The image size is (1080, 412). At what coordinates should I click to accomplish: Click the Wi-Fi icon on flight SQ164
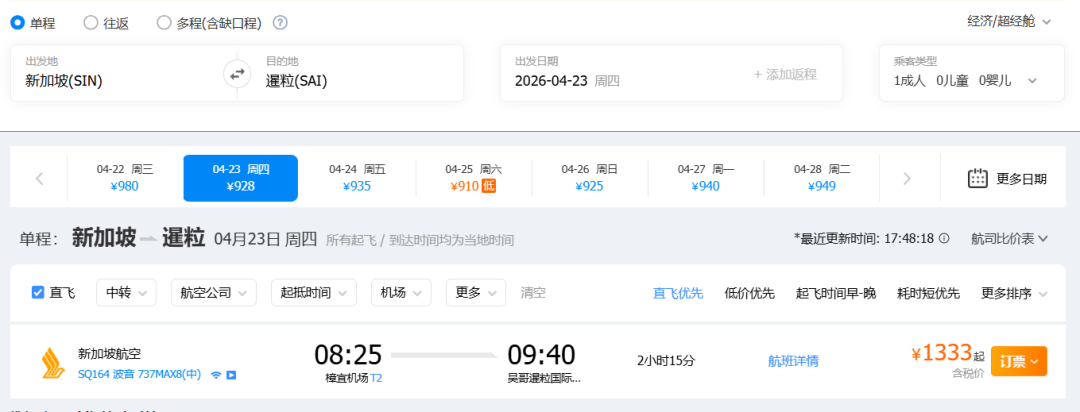pos(215,375)
